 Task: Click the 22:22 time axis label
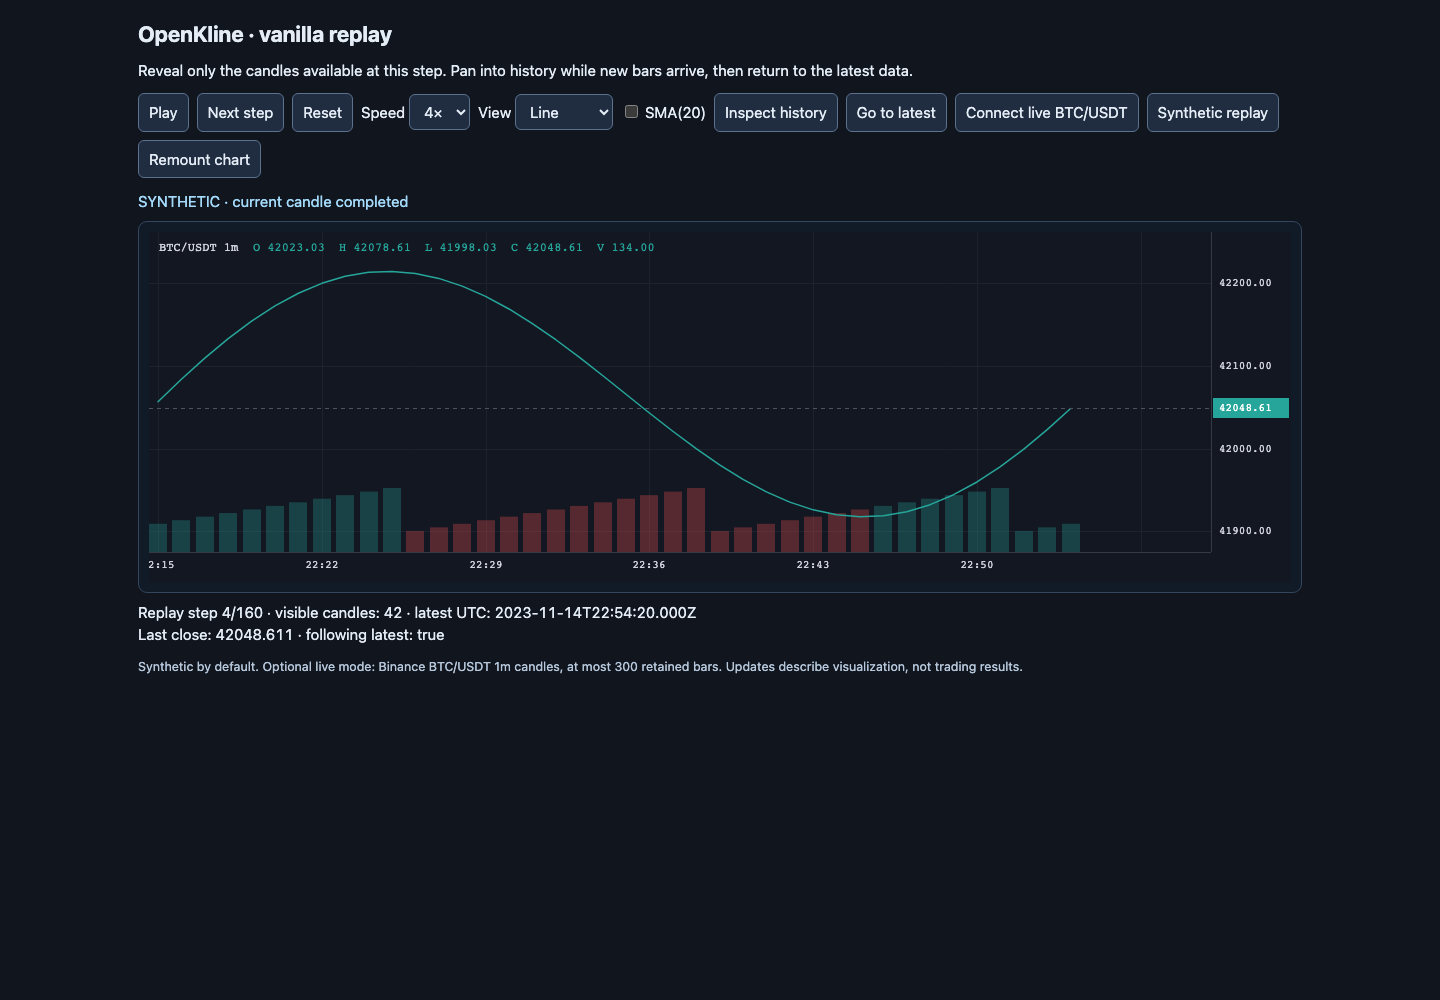[x=322, y=565]
